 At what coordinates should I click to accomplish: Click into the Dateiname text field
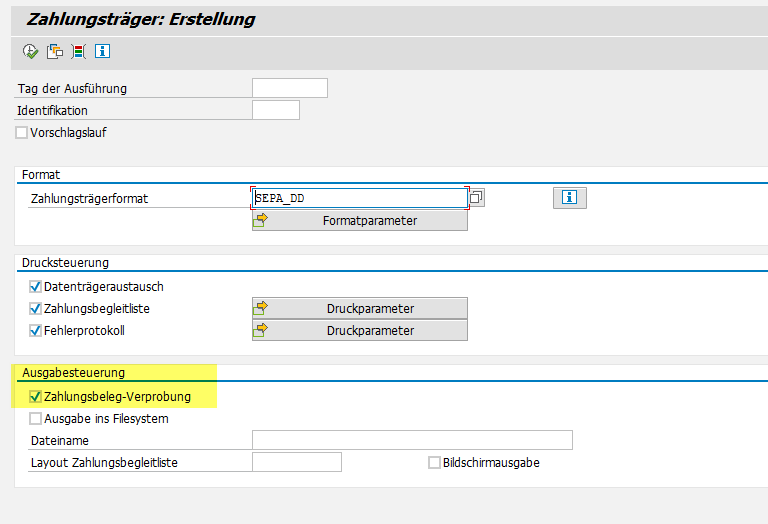[412, 441]
